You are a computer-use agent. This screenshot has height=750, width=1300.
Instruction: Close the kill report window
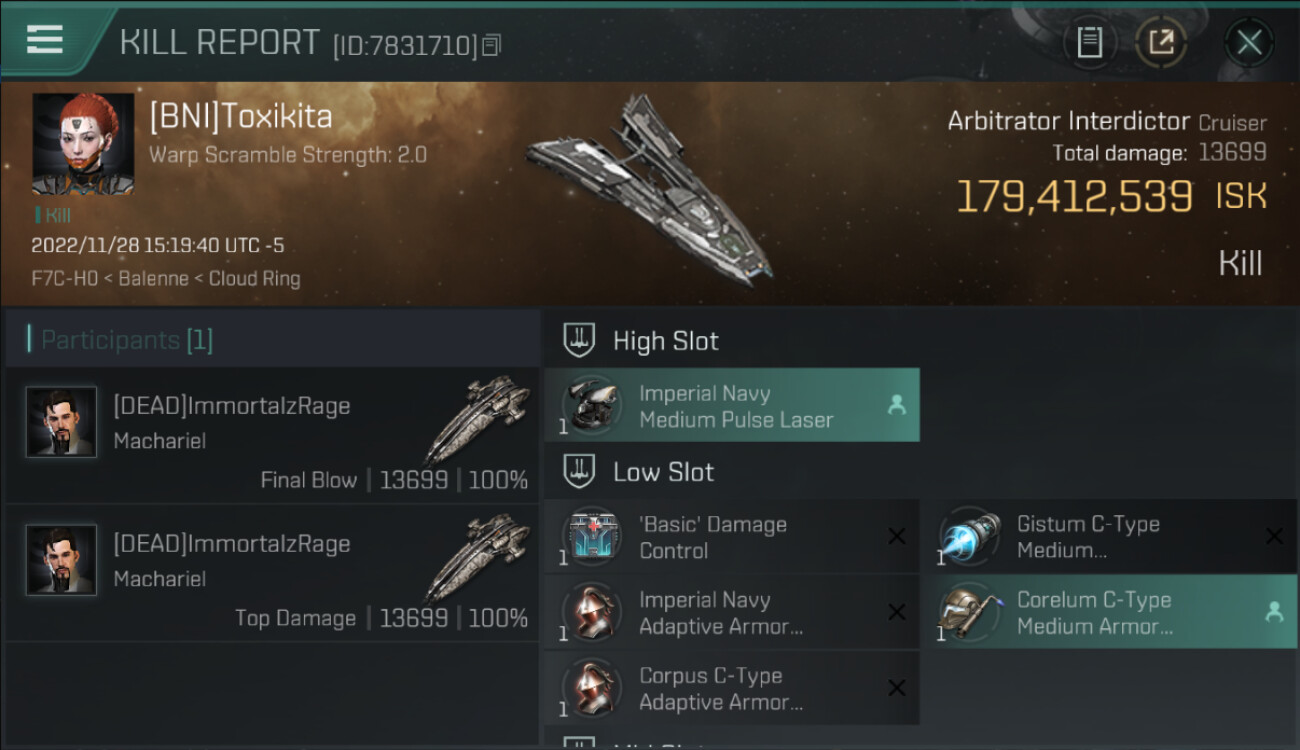[x=1249, y=42]
